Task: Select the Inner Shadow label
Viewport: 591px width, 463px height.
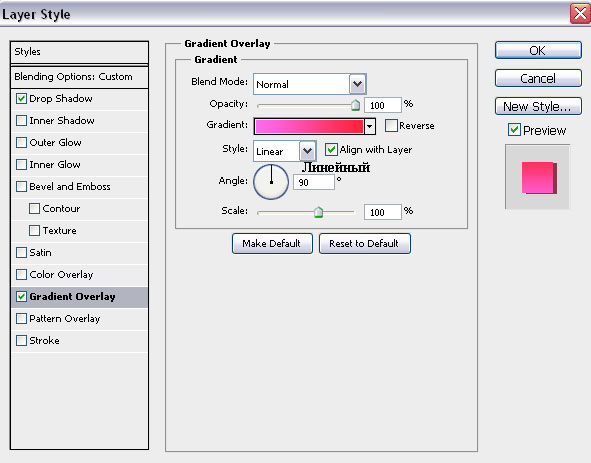Action: [62, 121]
